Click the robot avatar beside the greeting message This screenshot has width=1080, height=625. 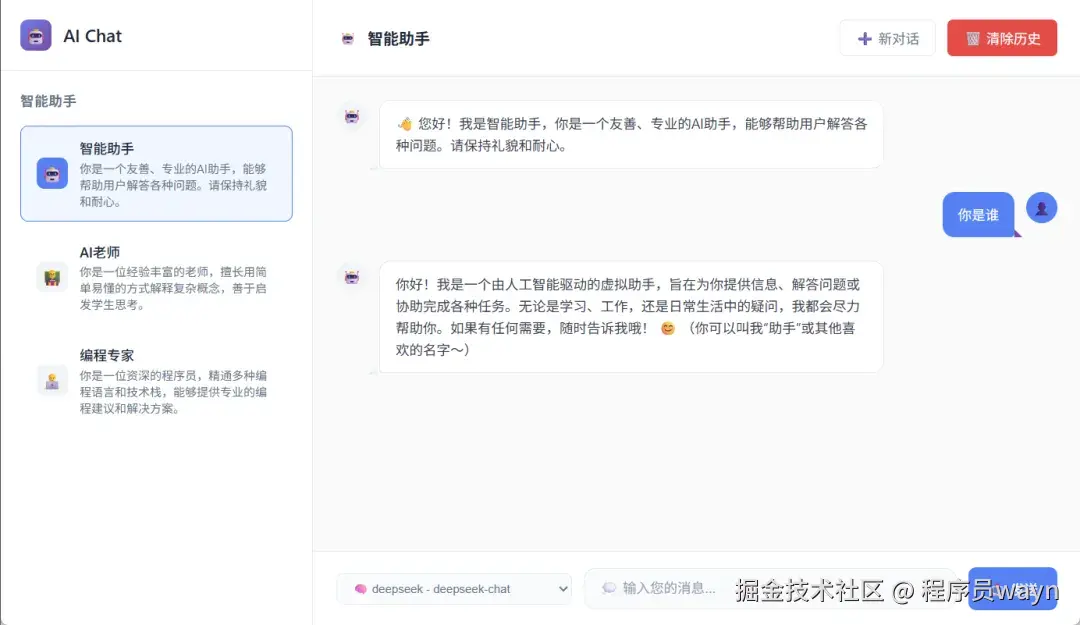tap(351, 116)
